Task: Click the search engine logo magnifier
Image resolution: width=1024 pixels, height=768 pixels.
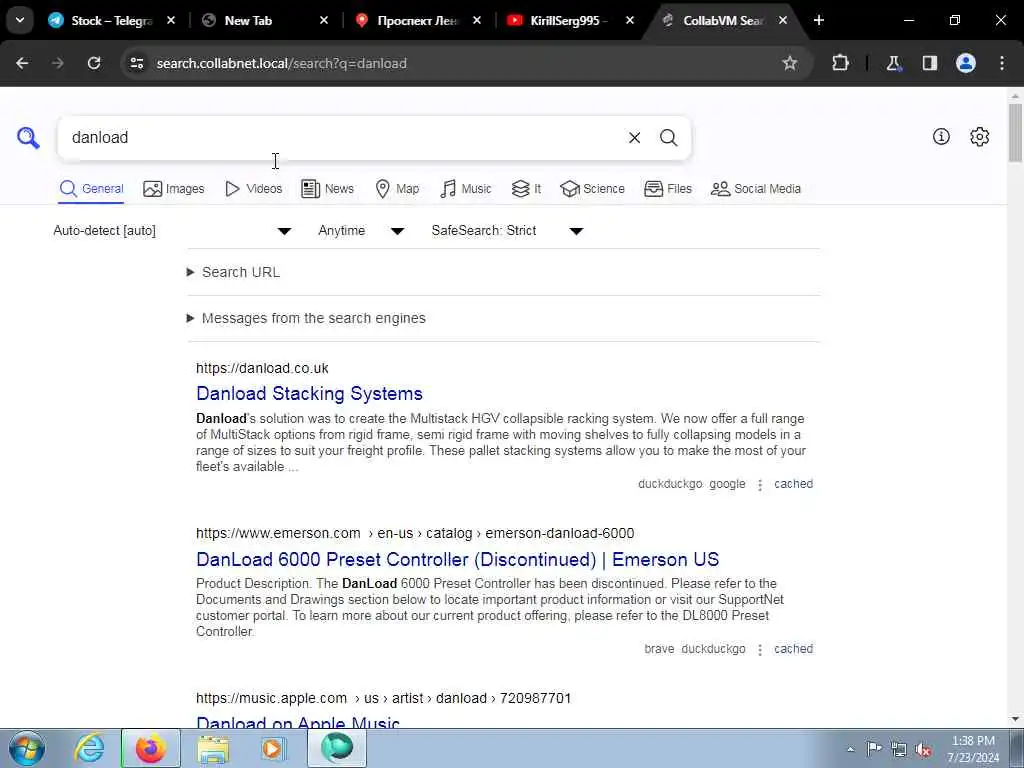Action: [28, 138]
